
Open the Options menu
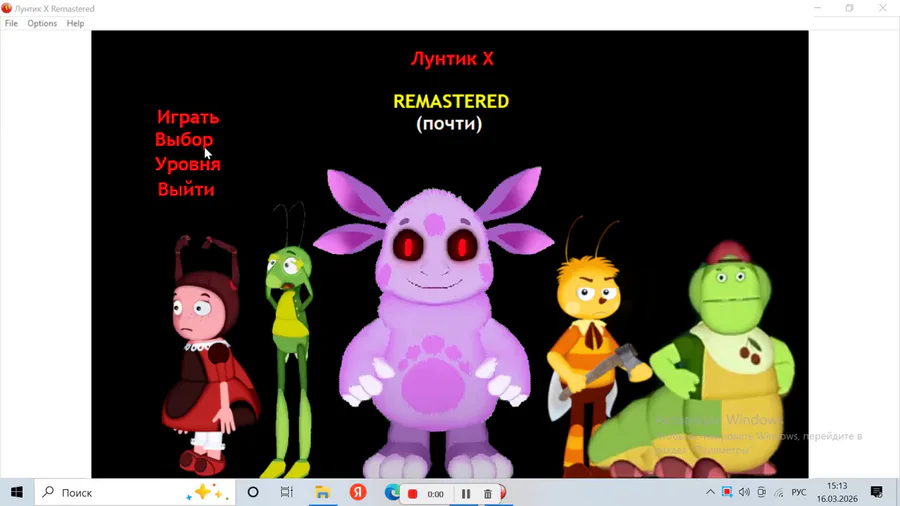point(42,24)
